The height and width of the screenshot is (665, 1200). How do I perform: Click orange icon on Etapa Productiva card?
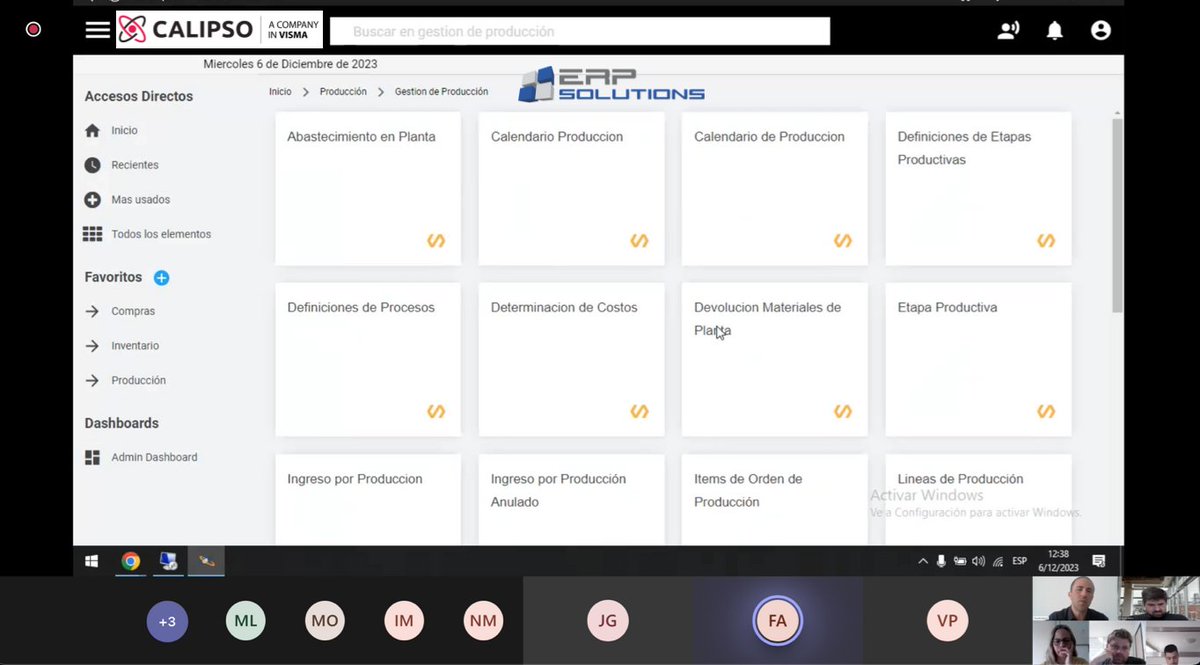point(1046,411)
